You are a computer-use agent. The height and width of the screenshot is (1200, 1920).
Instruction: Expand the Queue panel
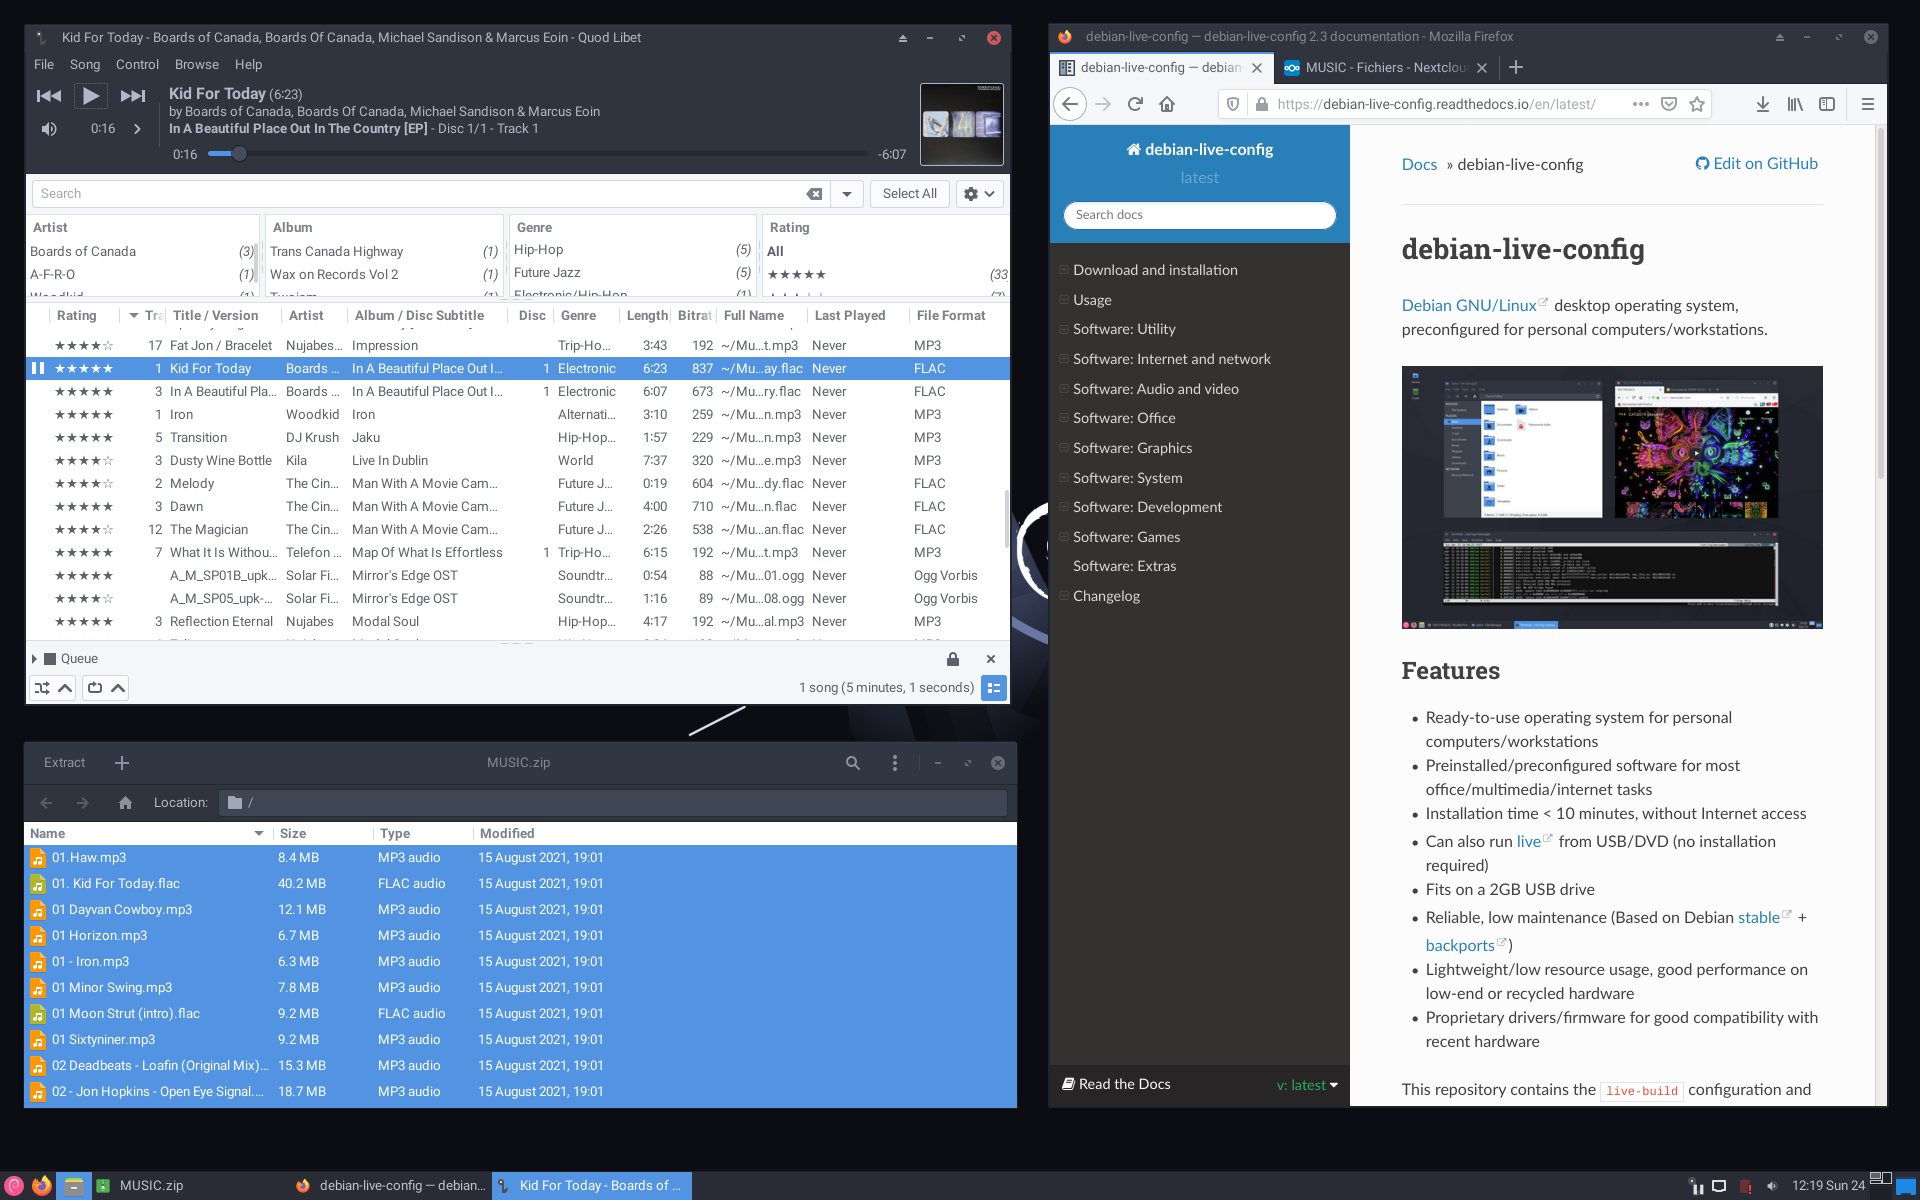click(34, 659)
